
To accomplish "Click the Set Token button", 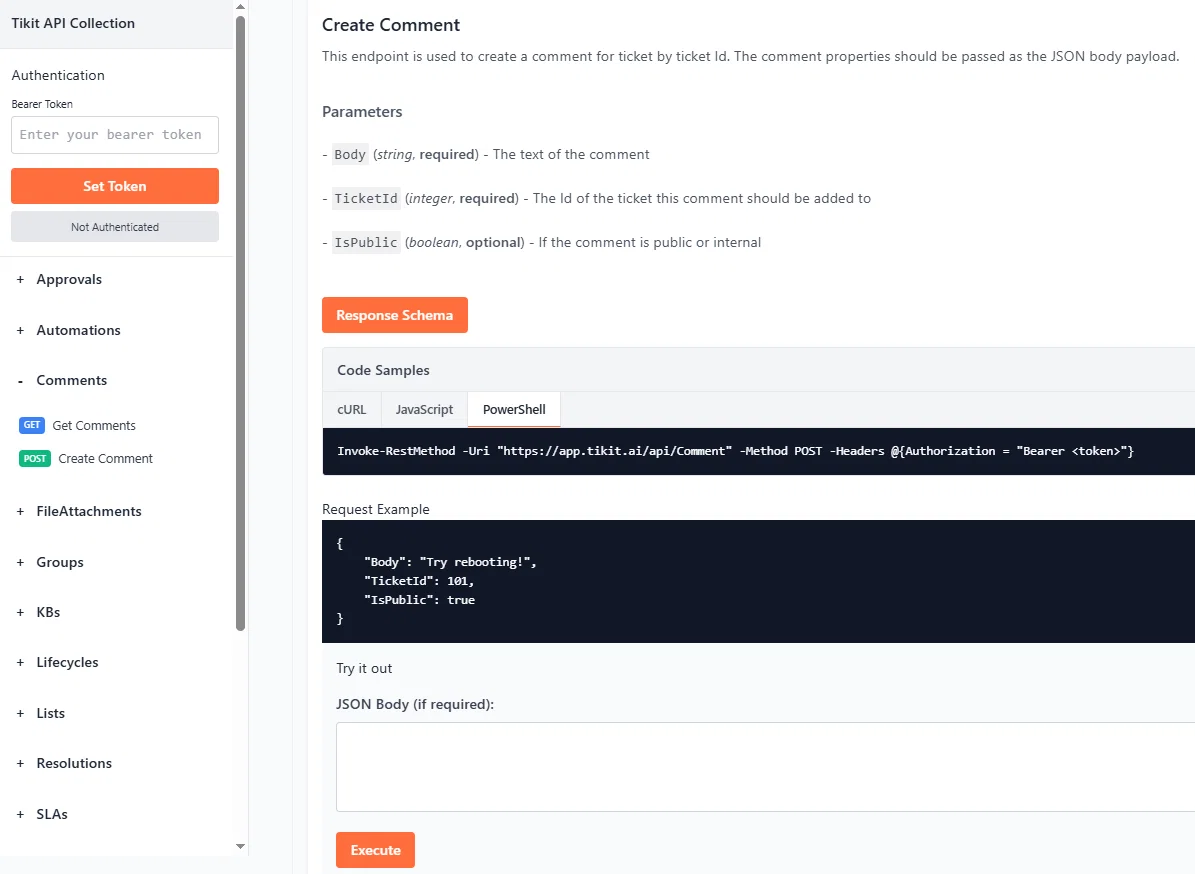I will click(115, 186).
